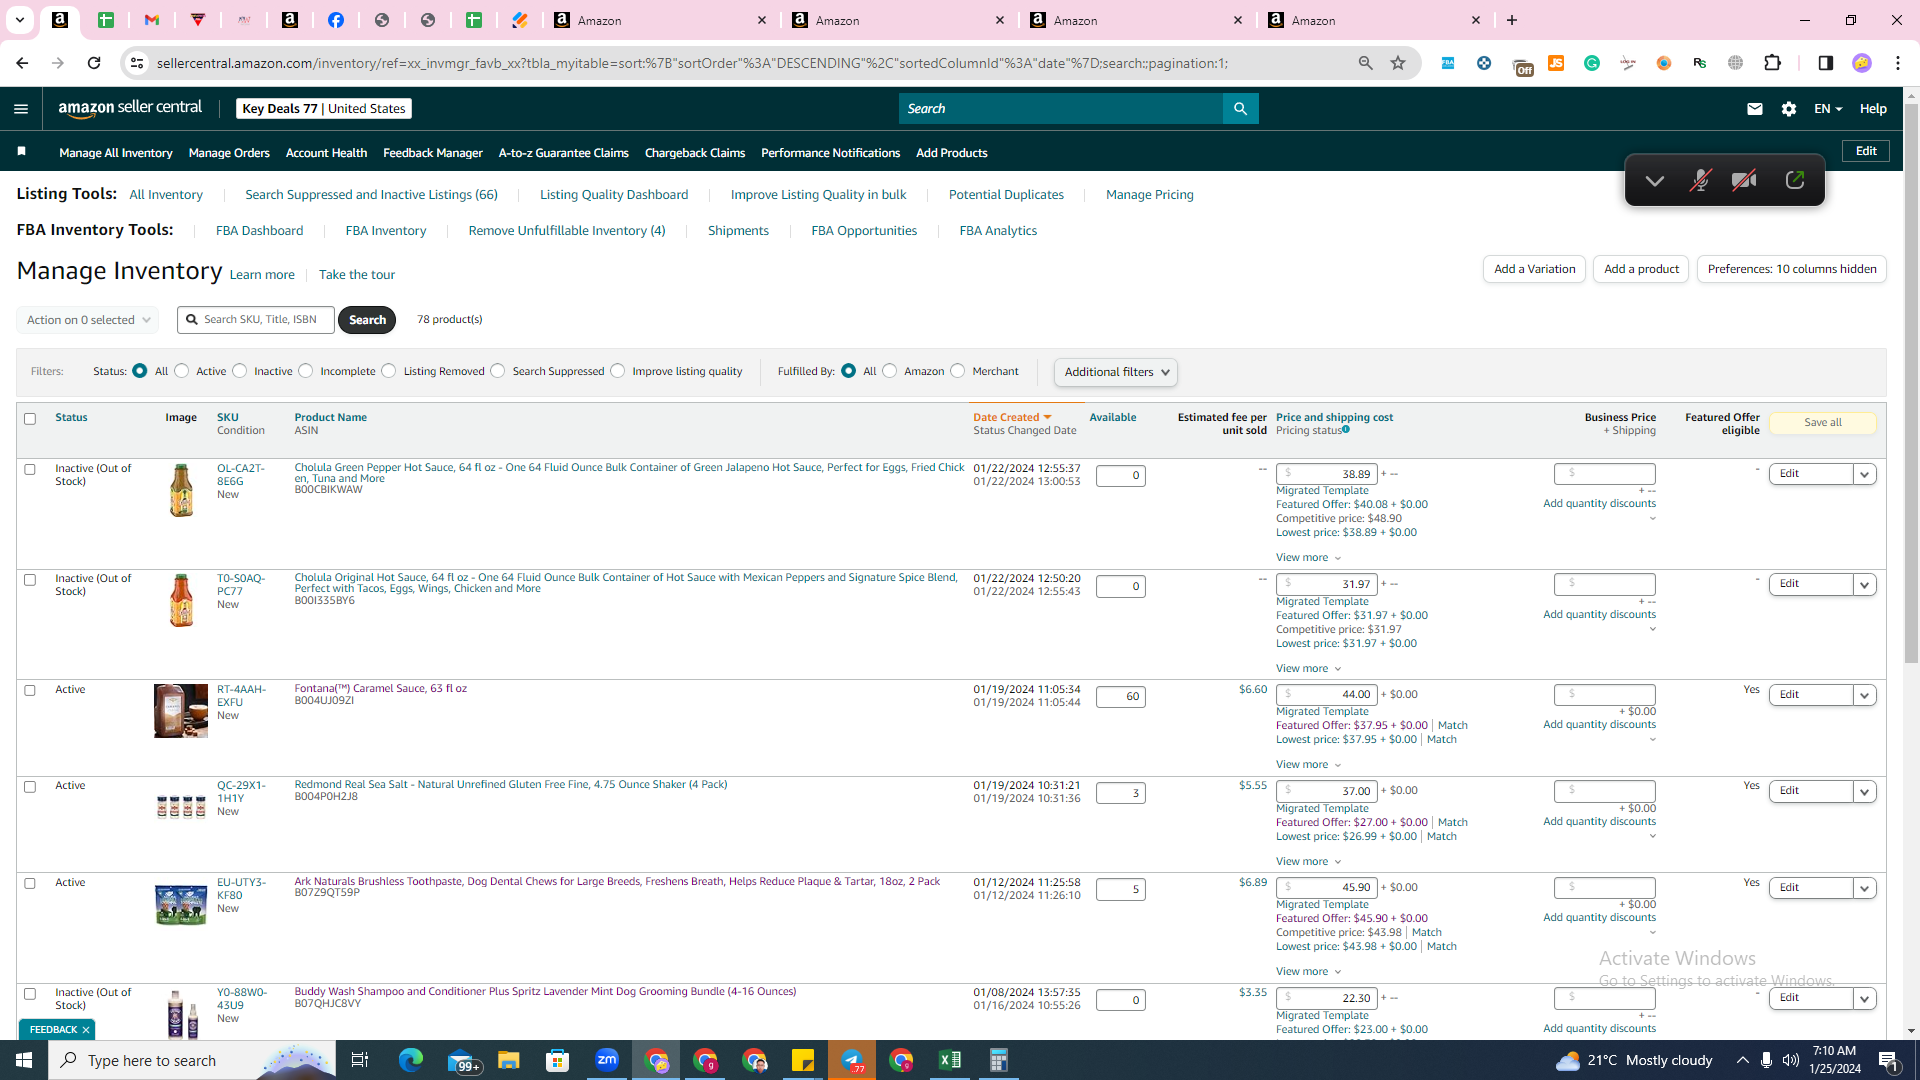The image size is (1920, 1080).
Task: Open the Listing Quality Dashboard link
Action: pos(614,195)
